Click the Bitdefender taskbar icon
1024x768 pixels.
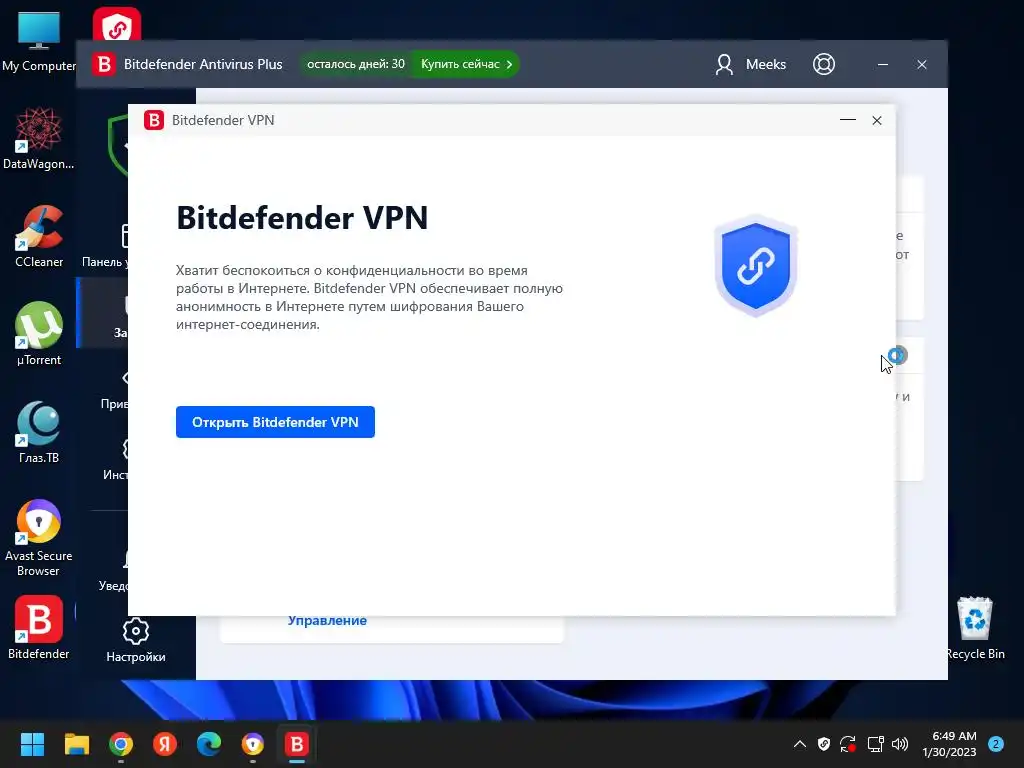pyautogui.click(x=296, y=744)
